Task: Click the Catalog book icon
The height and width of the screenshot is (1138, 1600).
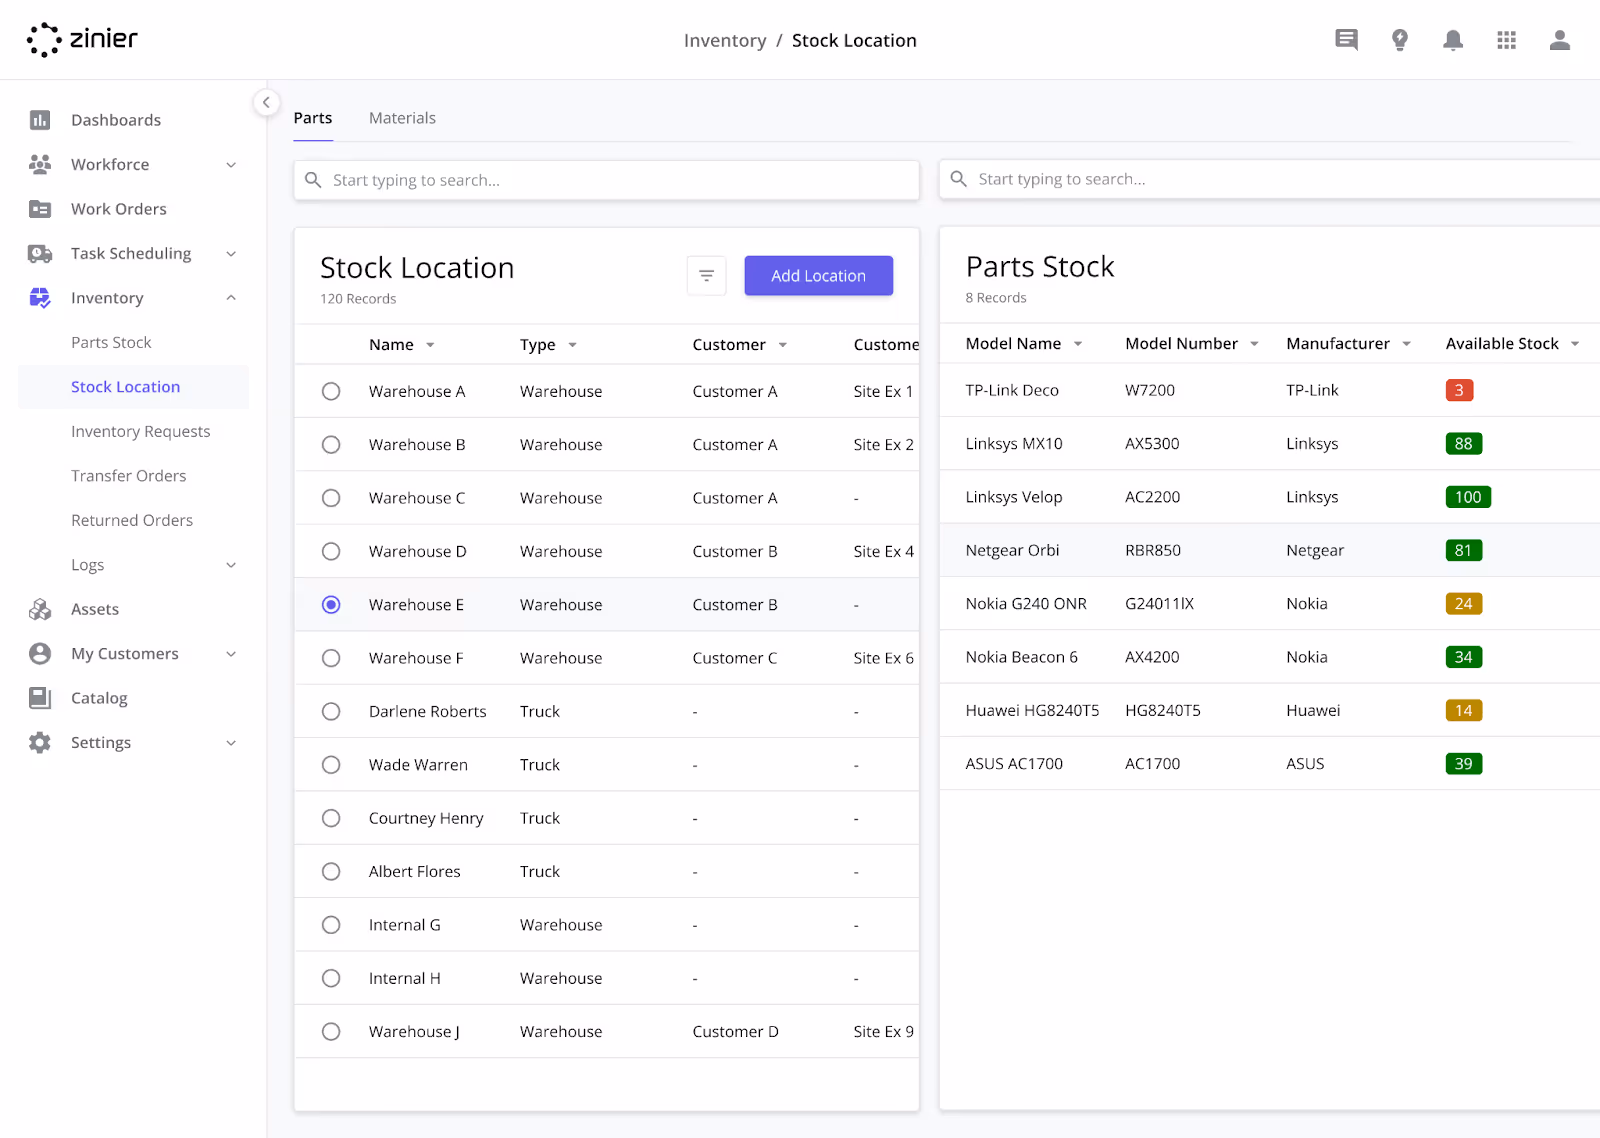Action: pos(40,698)
